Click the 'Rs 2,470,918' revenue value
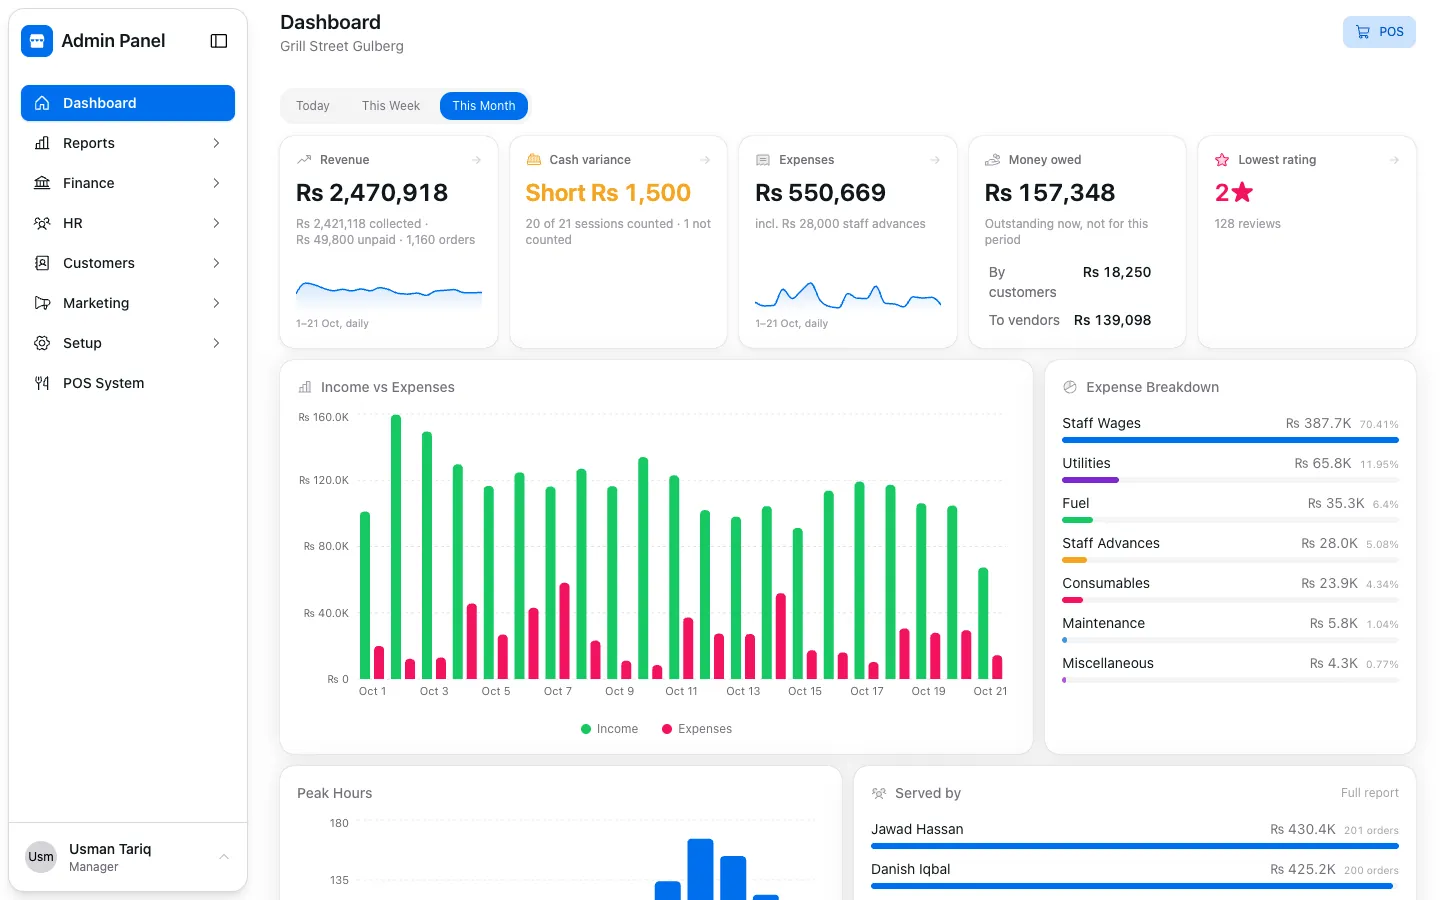 (372, 193)
